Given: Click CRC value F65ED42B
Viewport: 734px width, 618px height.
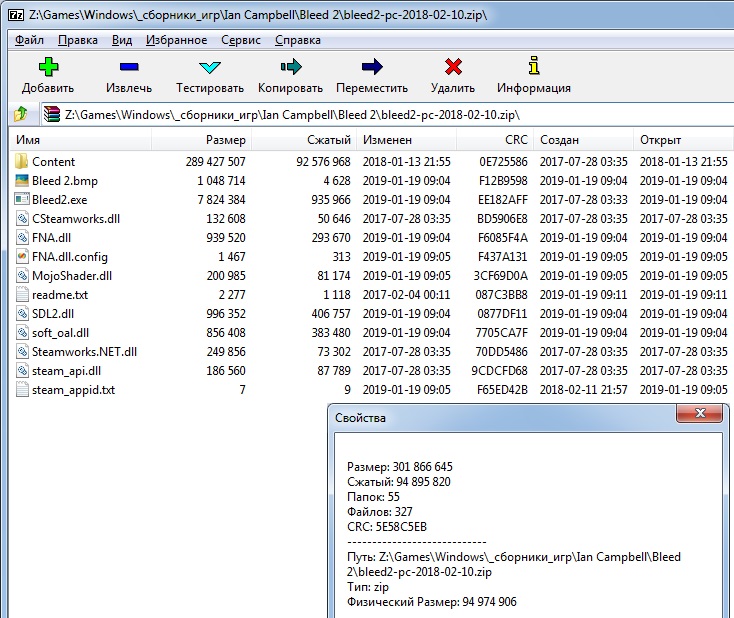Looking at the screenshot, I should tap(502, 390).
